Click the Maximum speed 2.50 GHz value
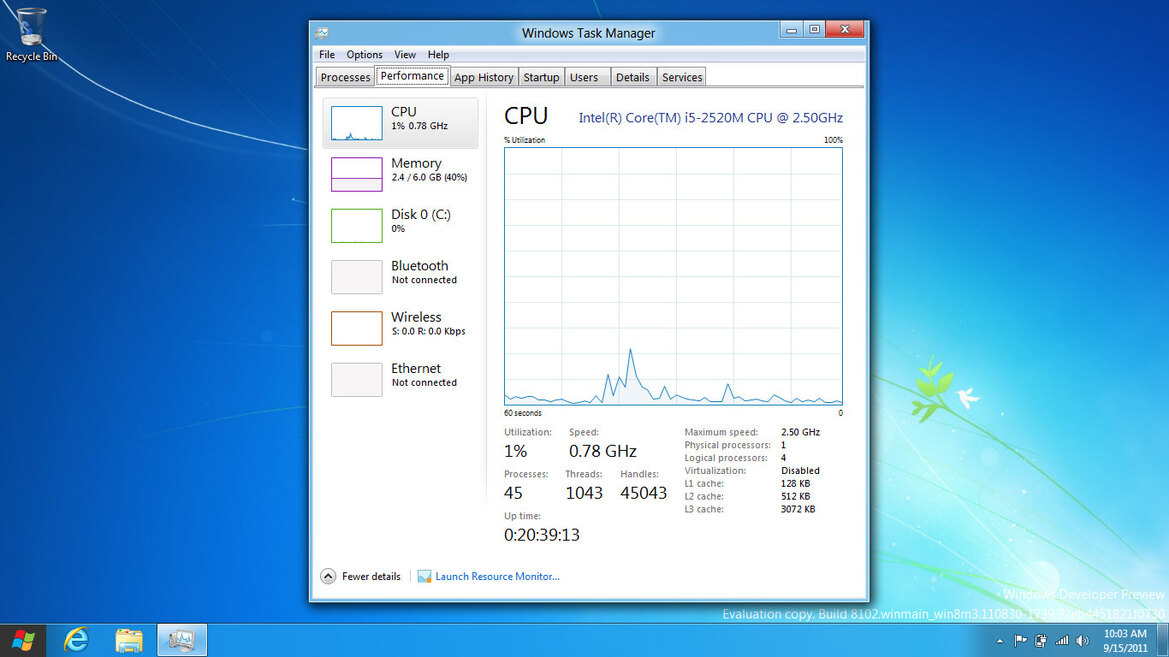Viewport: 1169px width, 657px height. [800, 432]
